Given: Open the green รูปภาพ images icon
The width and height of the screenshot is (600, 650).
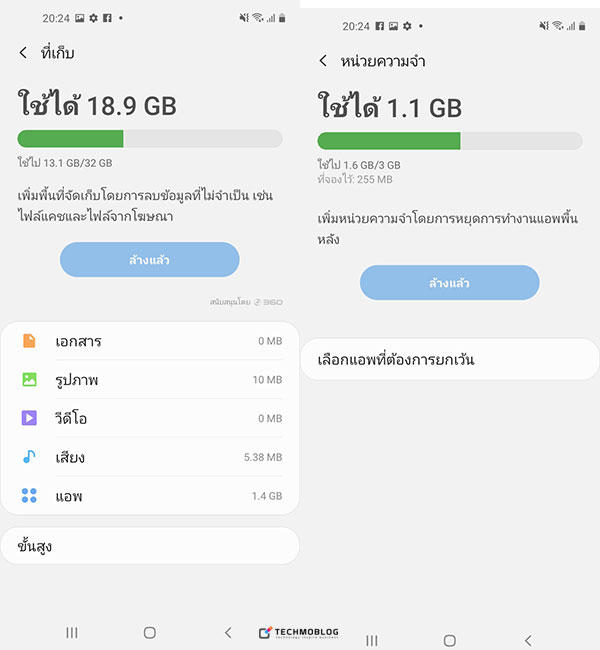Looking at the screenshot, I should click(x=29, y=379).
